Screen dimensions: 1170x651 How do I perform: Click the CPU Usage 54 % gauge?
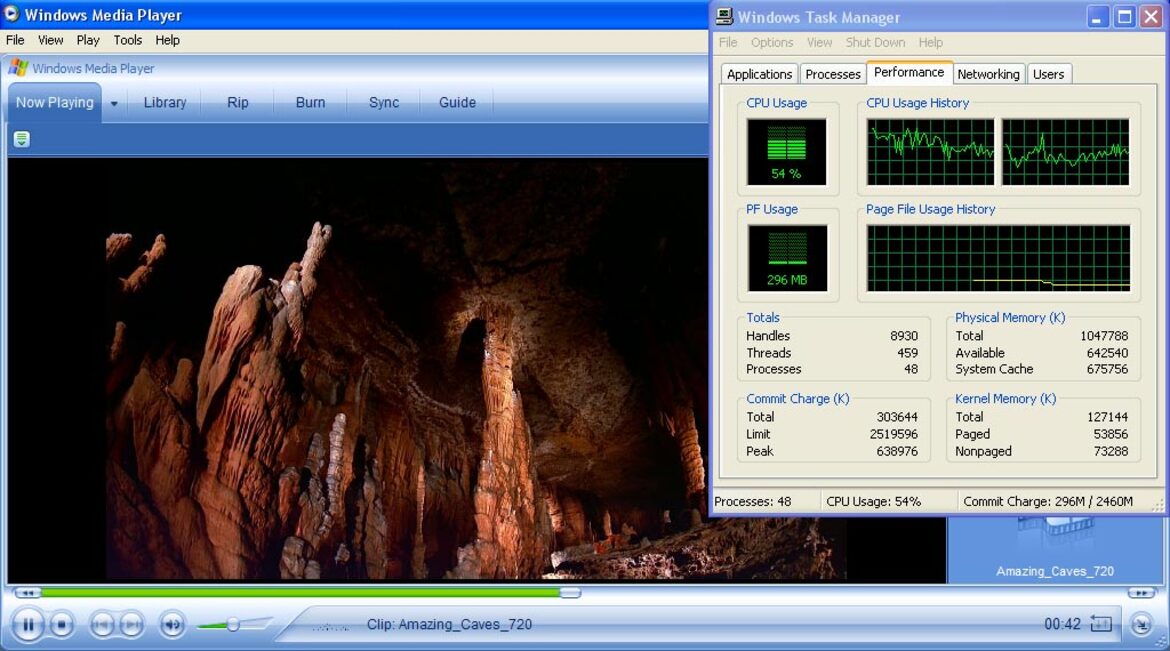(786, 152)
